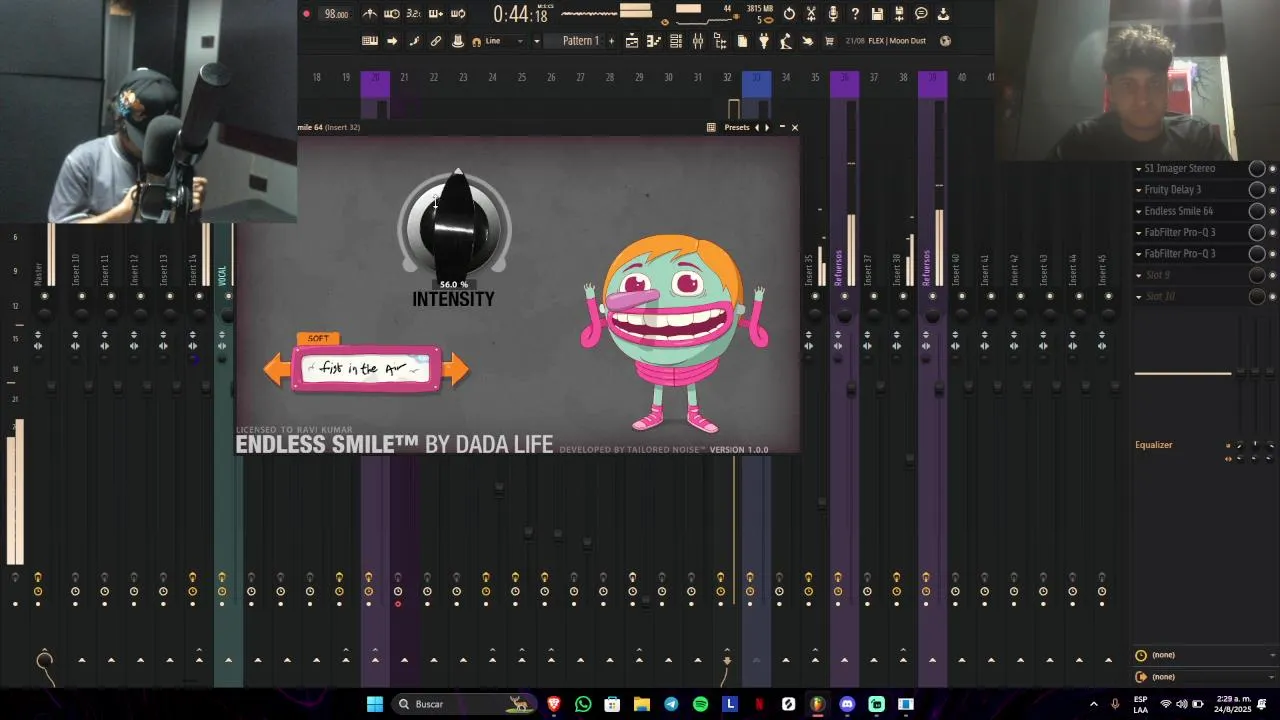
Task: Click the SOFT category tag
Action: tap(318, 338)
